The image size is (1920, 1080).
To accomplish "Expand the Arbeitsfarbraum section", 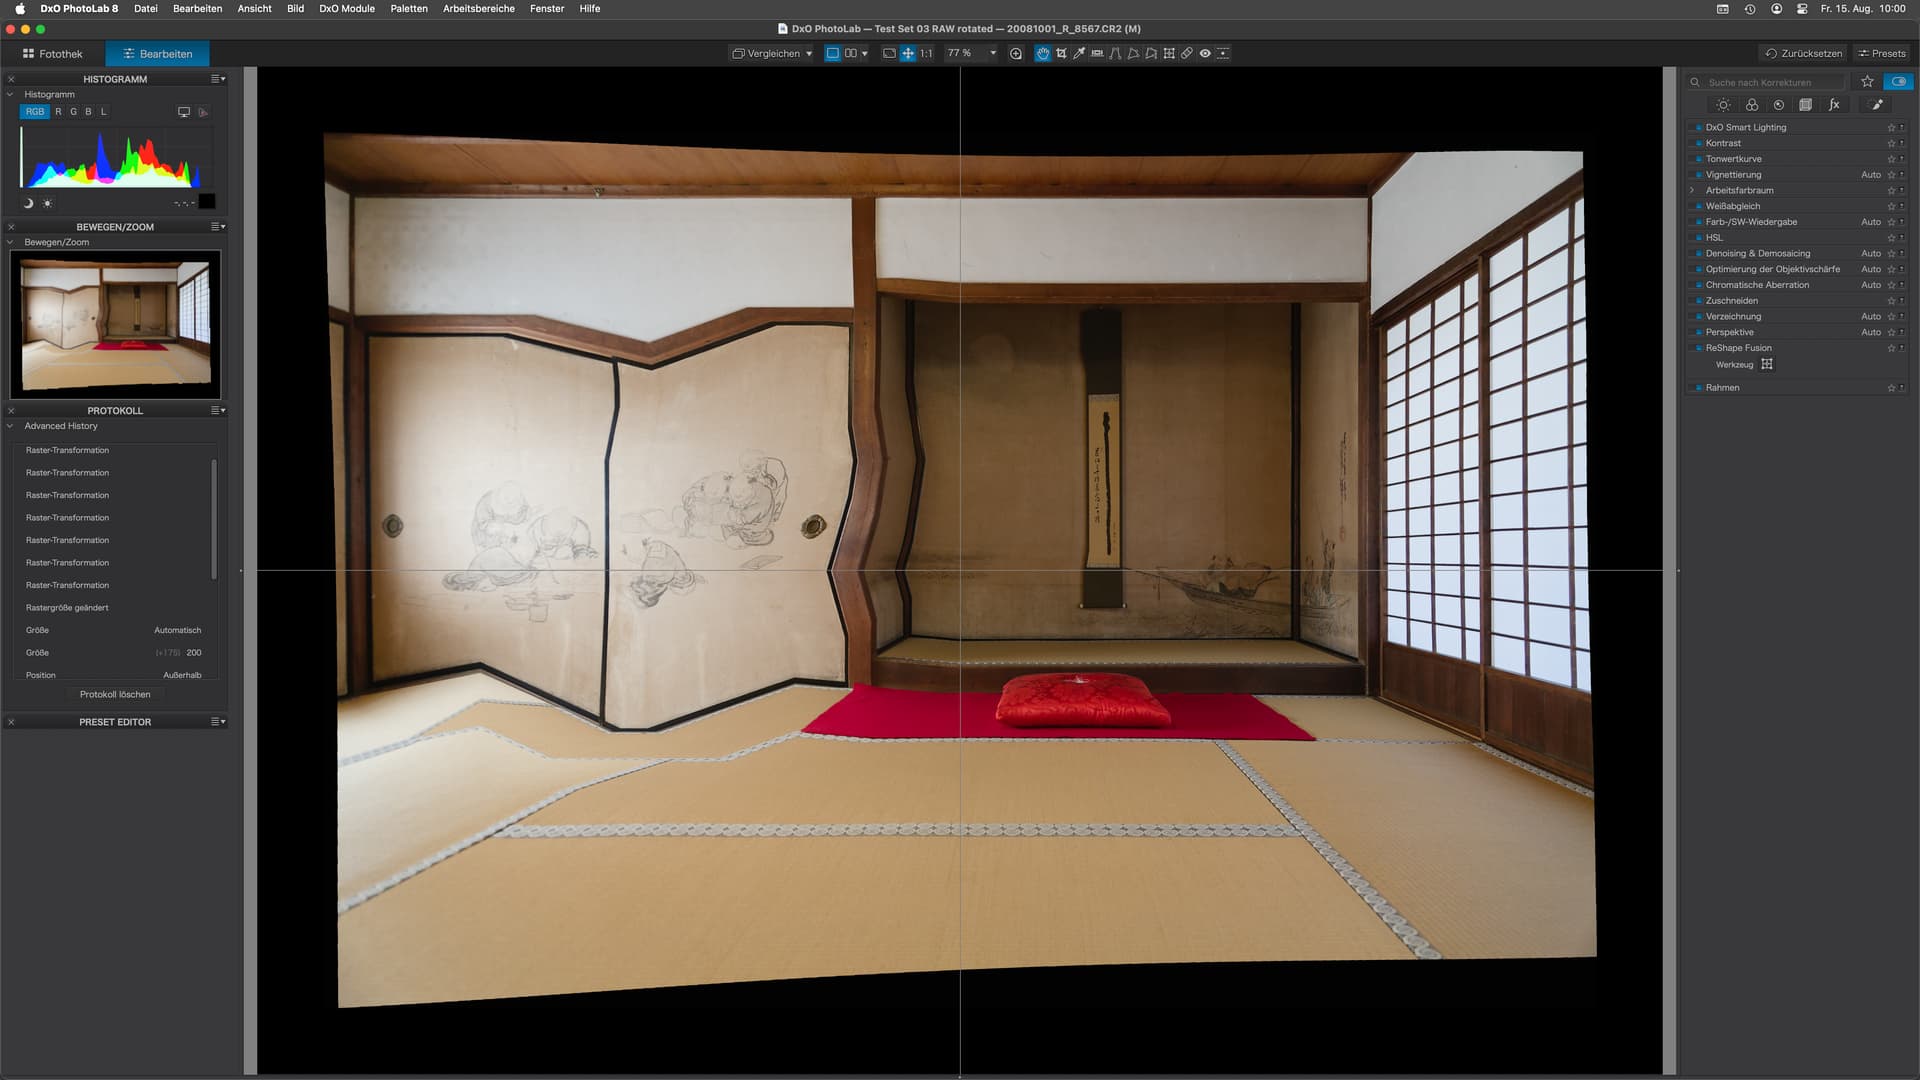I will pos(1692,190).
